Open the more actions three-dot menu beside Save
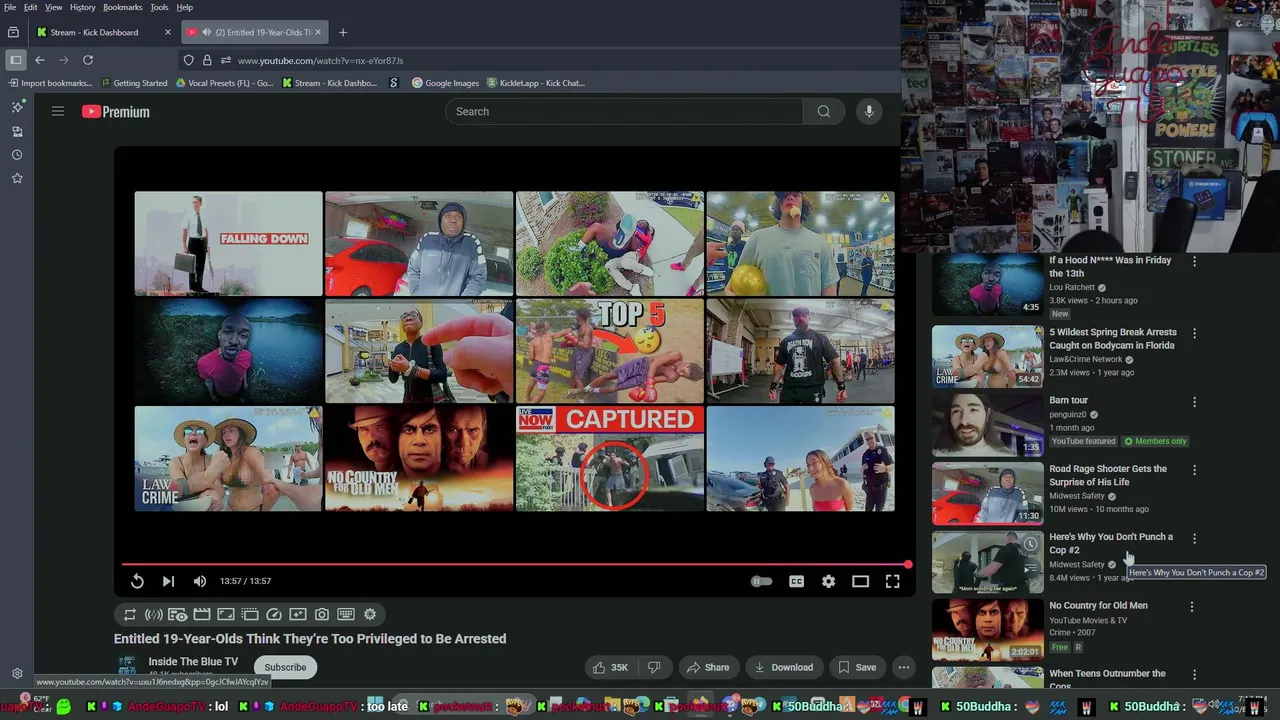1280x720 pixels. [904, 667]
